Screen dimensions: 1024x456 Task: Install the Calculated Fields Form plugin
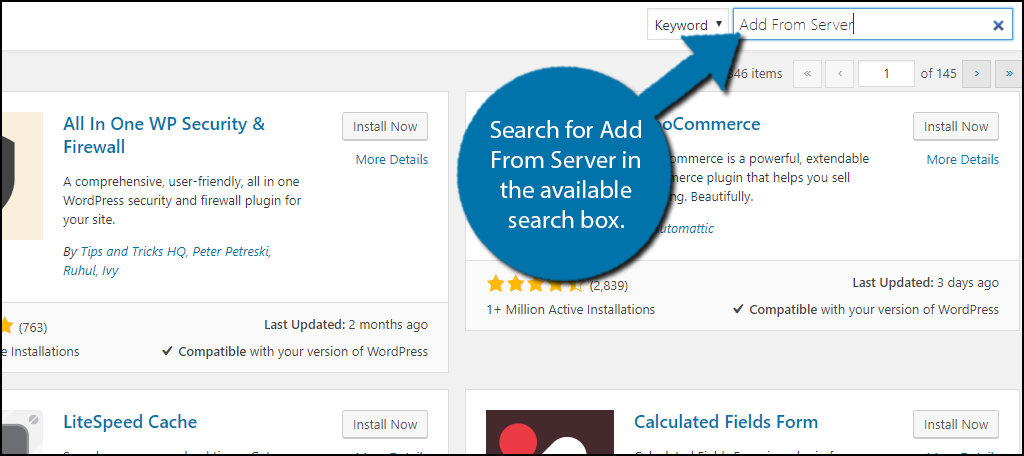click(x=956, y=425)
